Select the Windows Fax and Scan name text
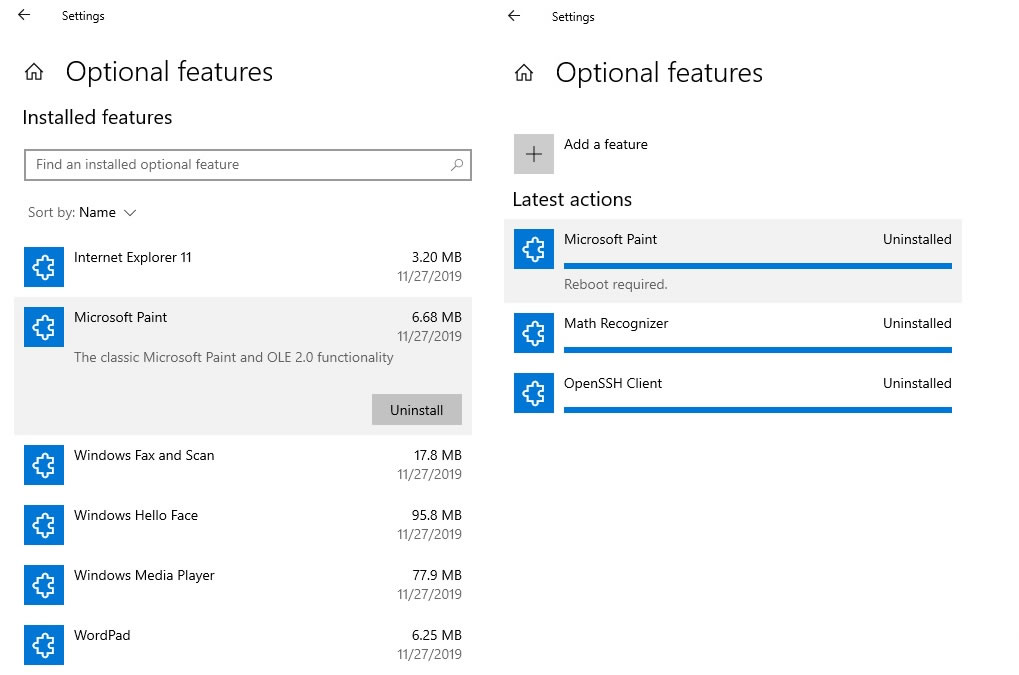Image resolution: width=1019 pixels, height=675 pixels. (x=144, y=455)
